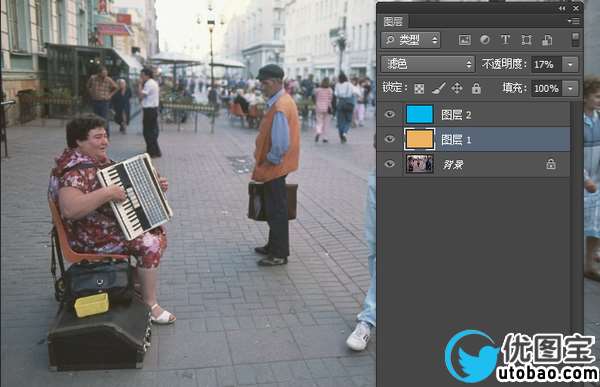This screenshot has width=600, height=387.
Task: Open the 不透明度 opacity slider arrow
Action: 570,65
